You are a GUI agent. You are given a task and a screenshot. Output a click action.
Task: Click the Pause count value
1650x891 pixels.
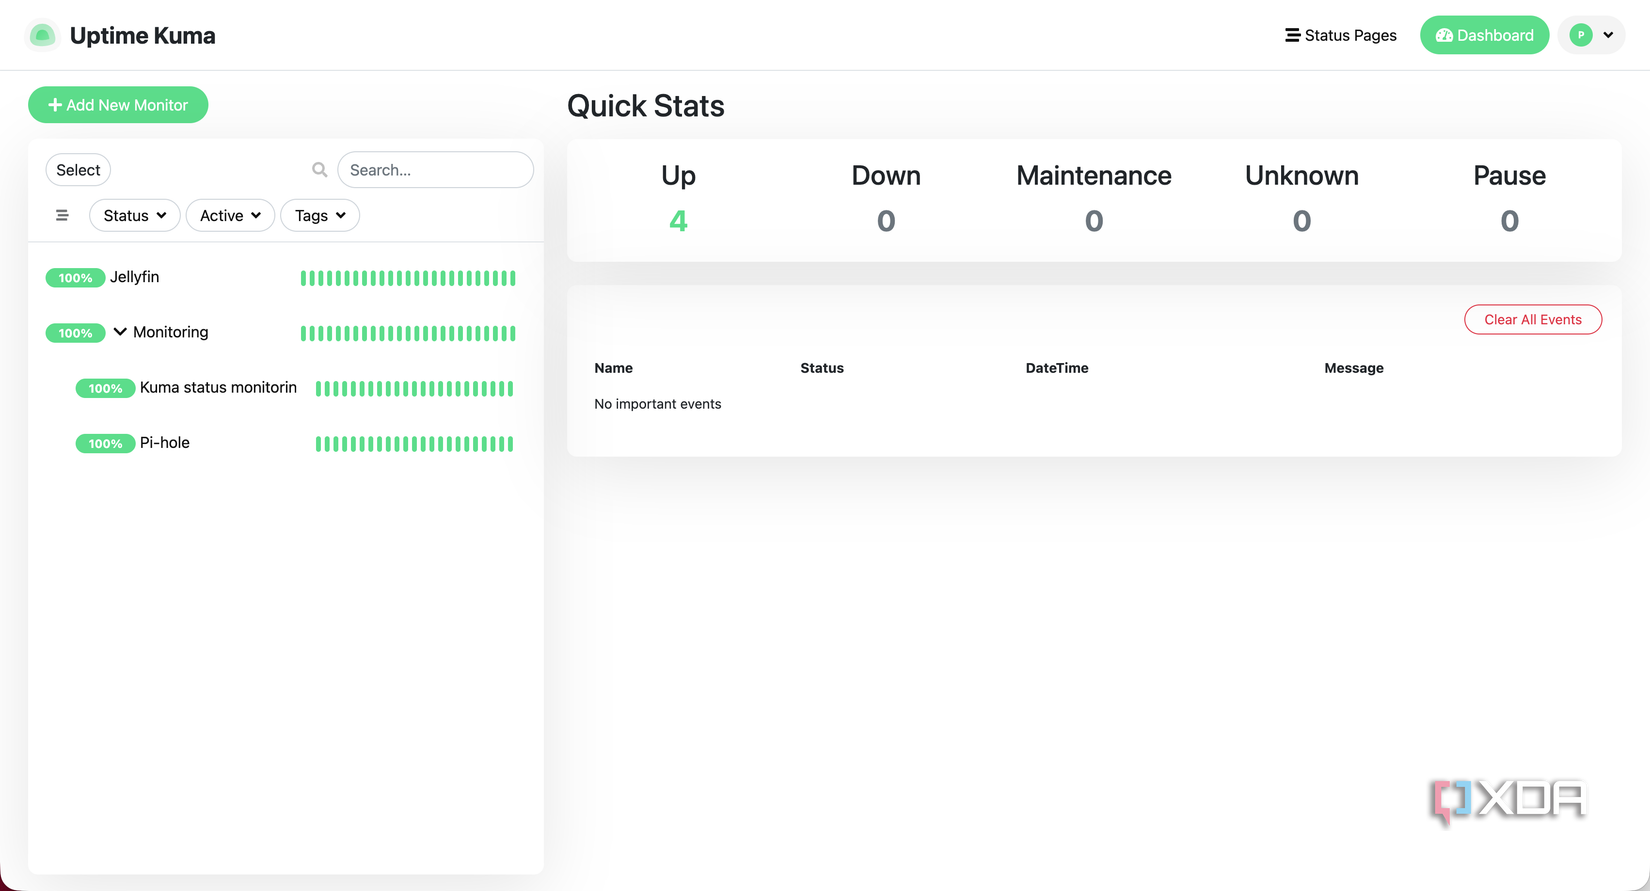pos(1510,221)
